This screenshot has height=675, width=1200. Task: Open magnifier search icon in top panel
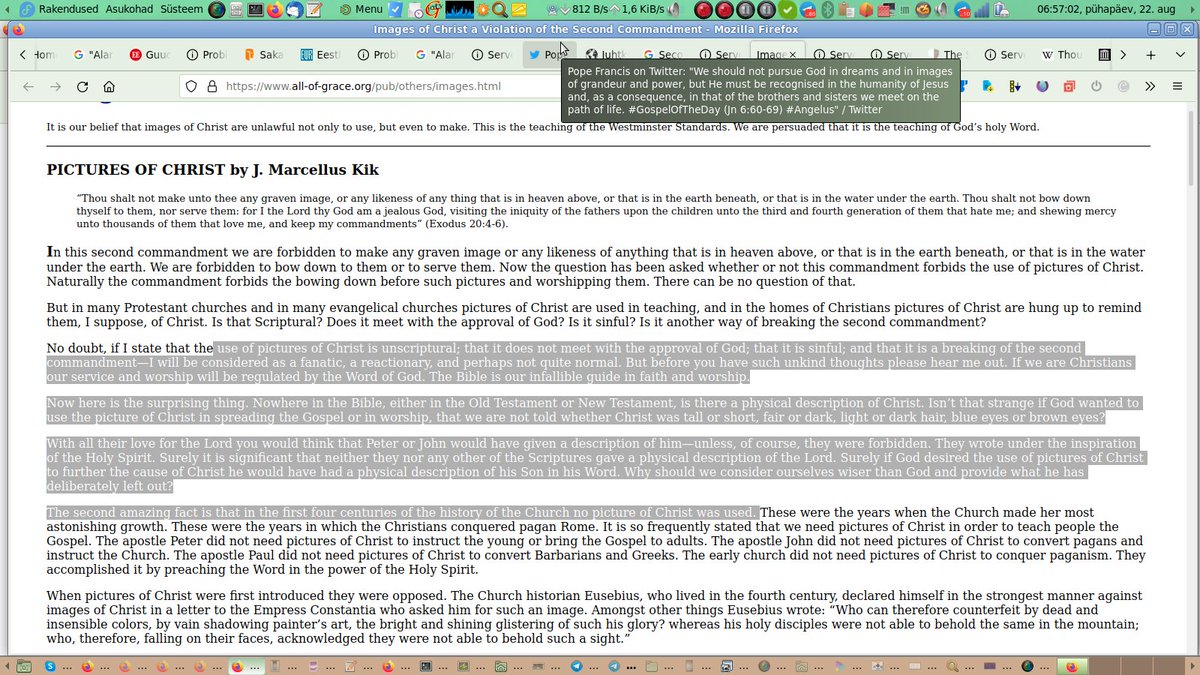tap(499, 9)
